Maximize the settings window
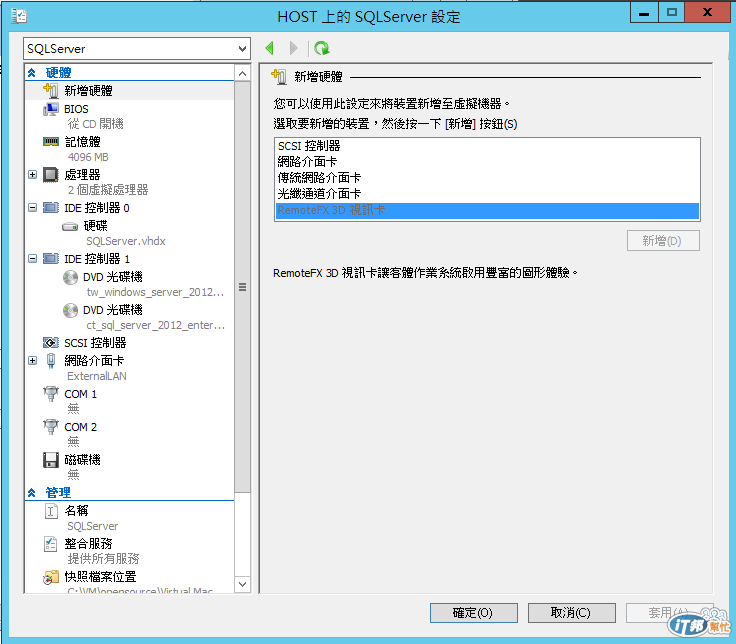 tap(672, 12)
